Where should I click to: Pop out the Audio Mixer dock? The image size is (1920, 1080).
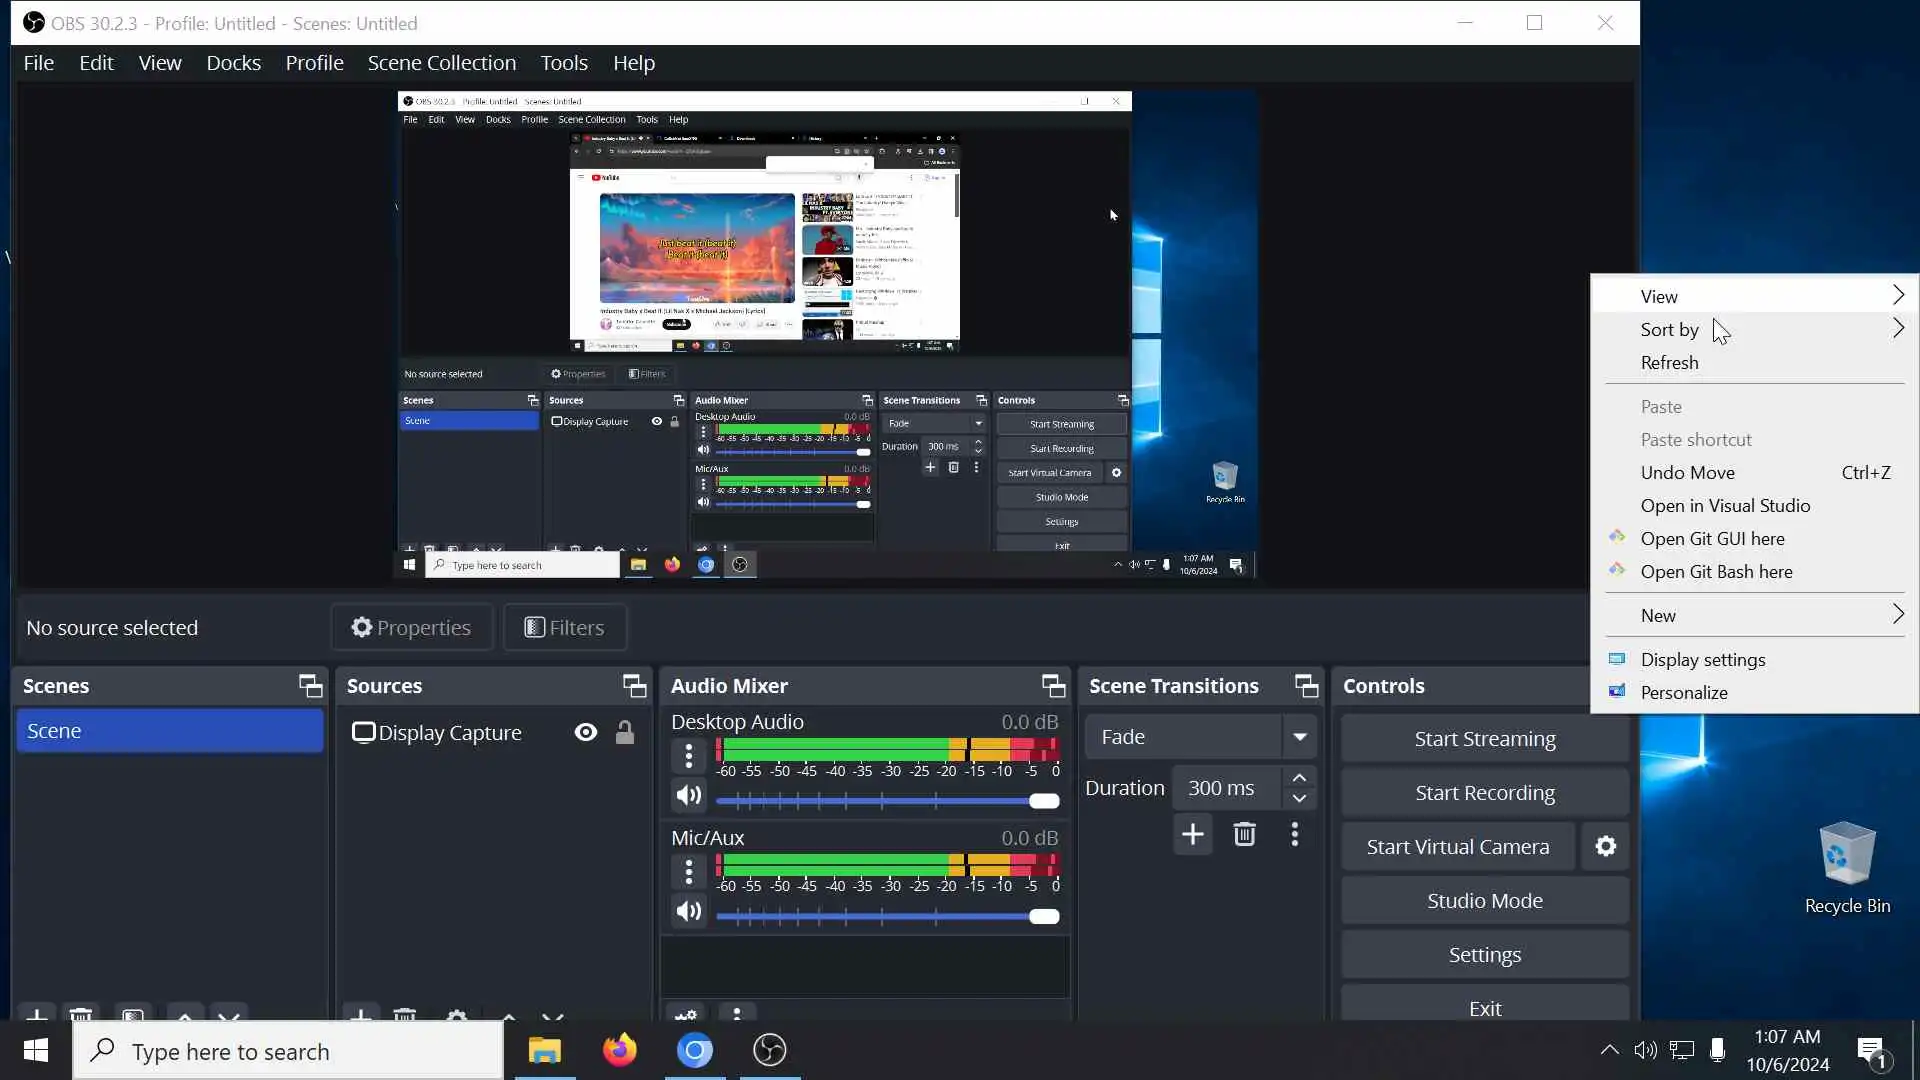tap(1053, 686)
